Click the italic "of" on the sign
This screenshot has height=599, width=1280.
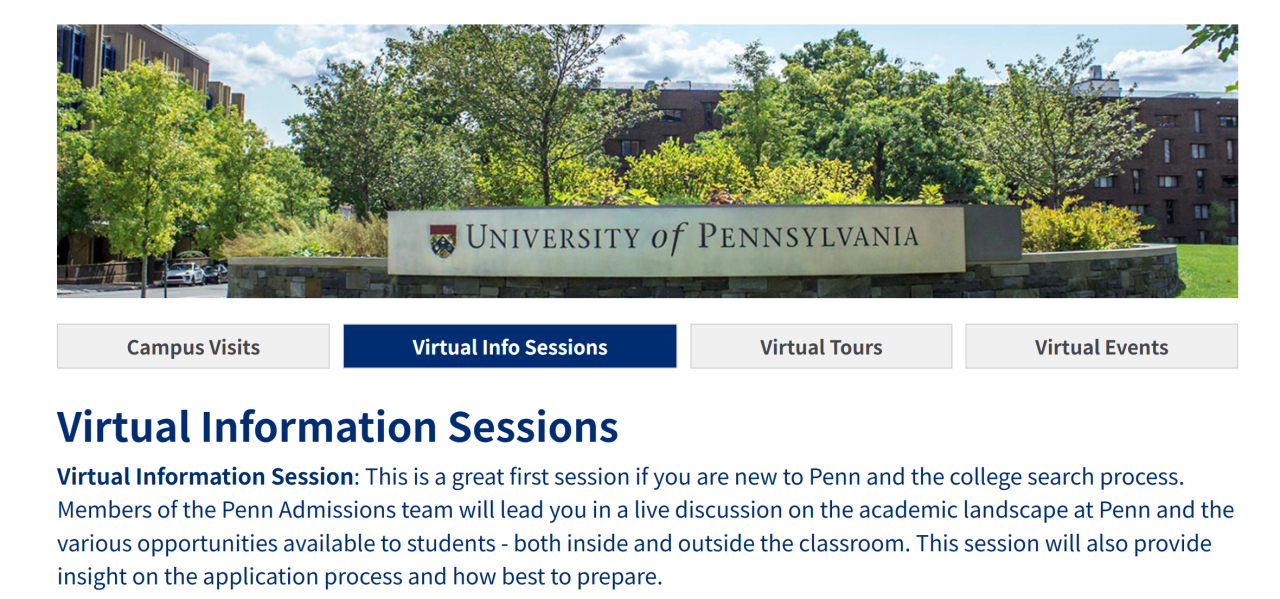tap(669, 238)
